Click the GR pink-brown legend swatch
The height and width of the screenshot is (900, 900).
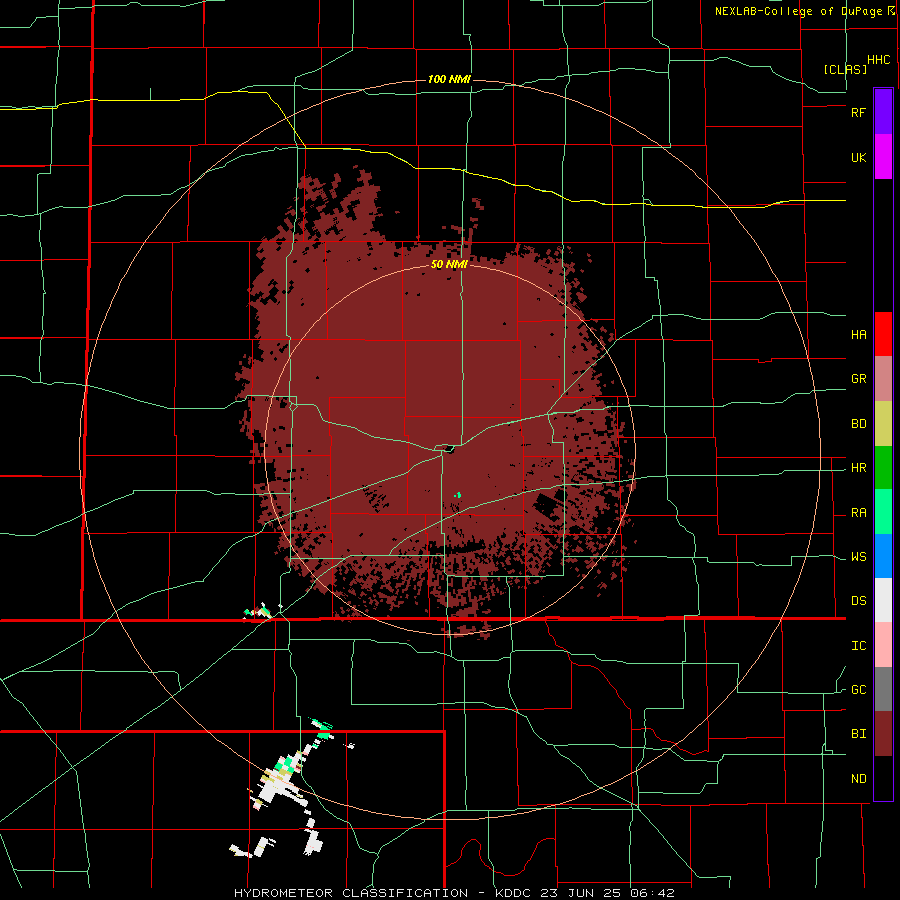tap(883, 378)
